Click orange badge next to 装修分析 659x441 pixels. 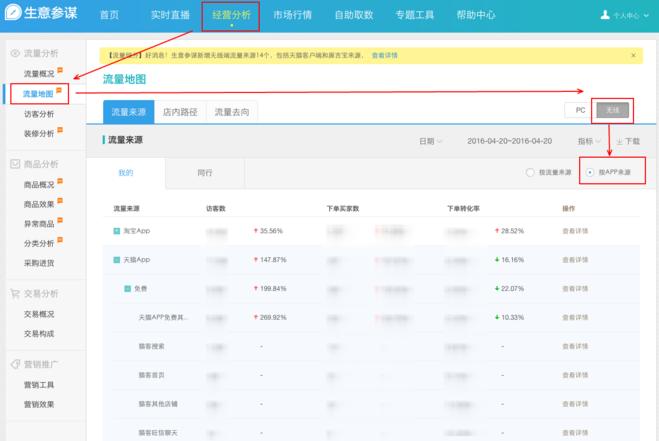[x=60, y=130]
